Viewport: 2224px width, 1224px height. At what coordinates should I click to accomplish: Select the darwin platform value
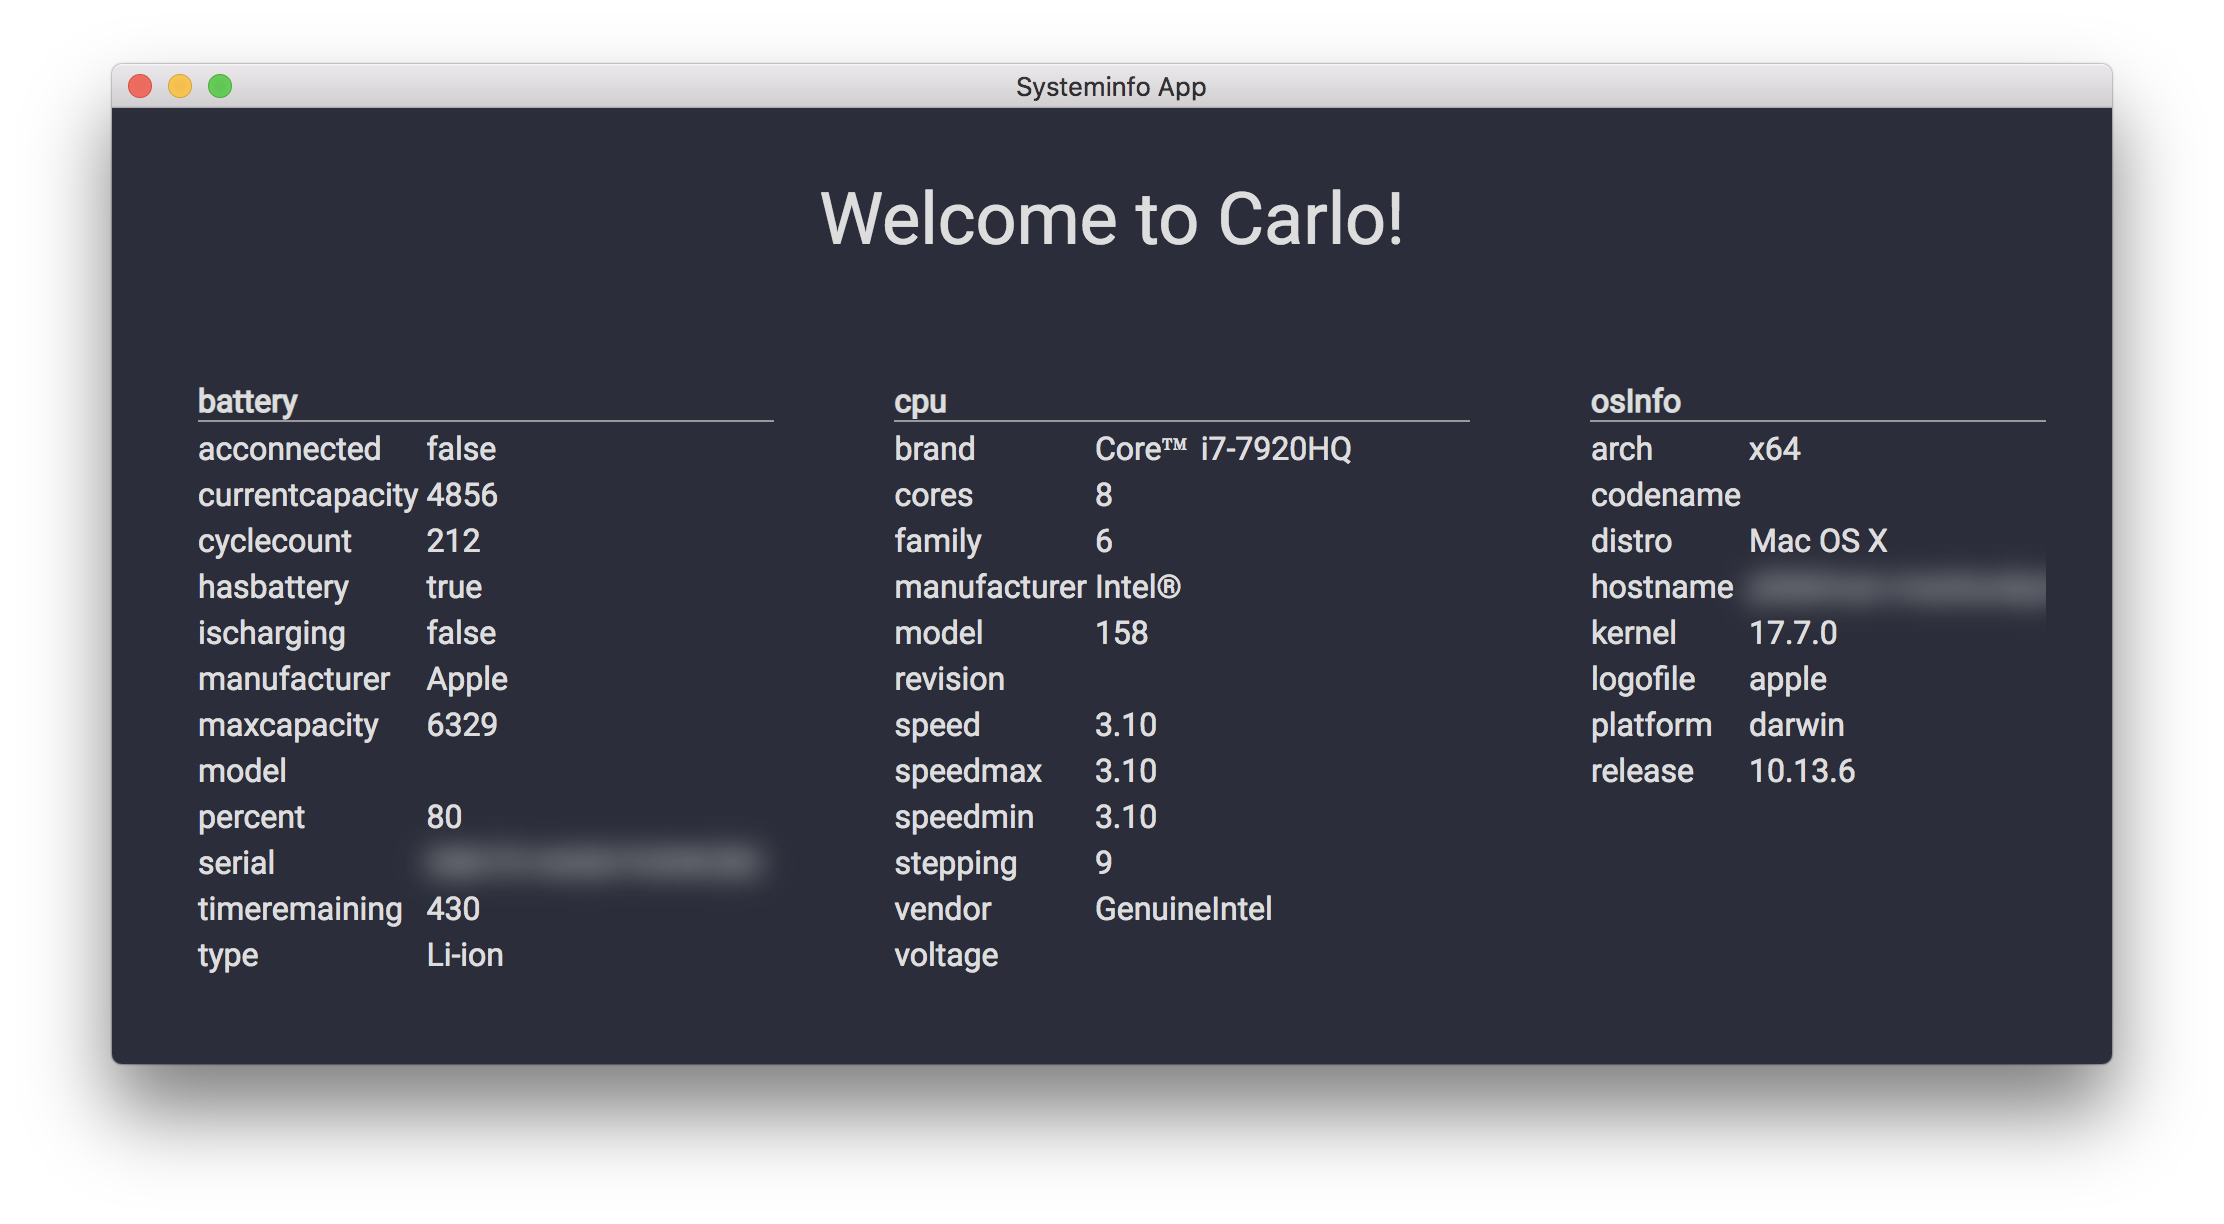[1796, 724]
